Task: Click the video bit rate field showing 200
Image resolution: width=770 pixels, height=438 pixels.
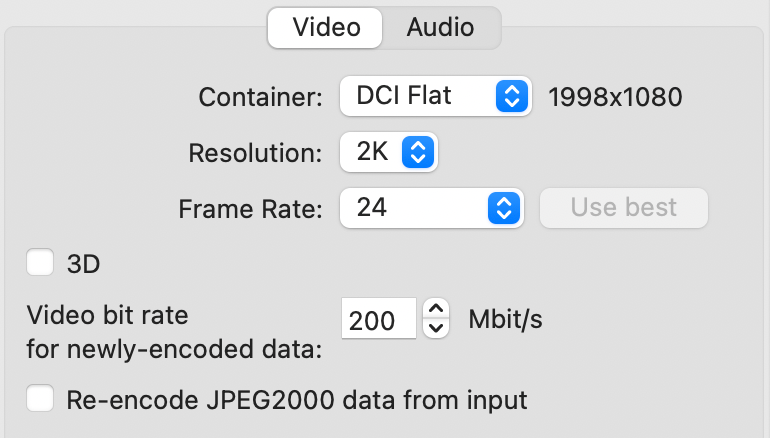Action: (x=378, y=321)
